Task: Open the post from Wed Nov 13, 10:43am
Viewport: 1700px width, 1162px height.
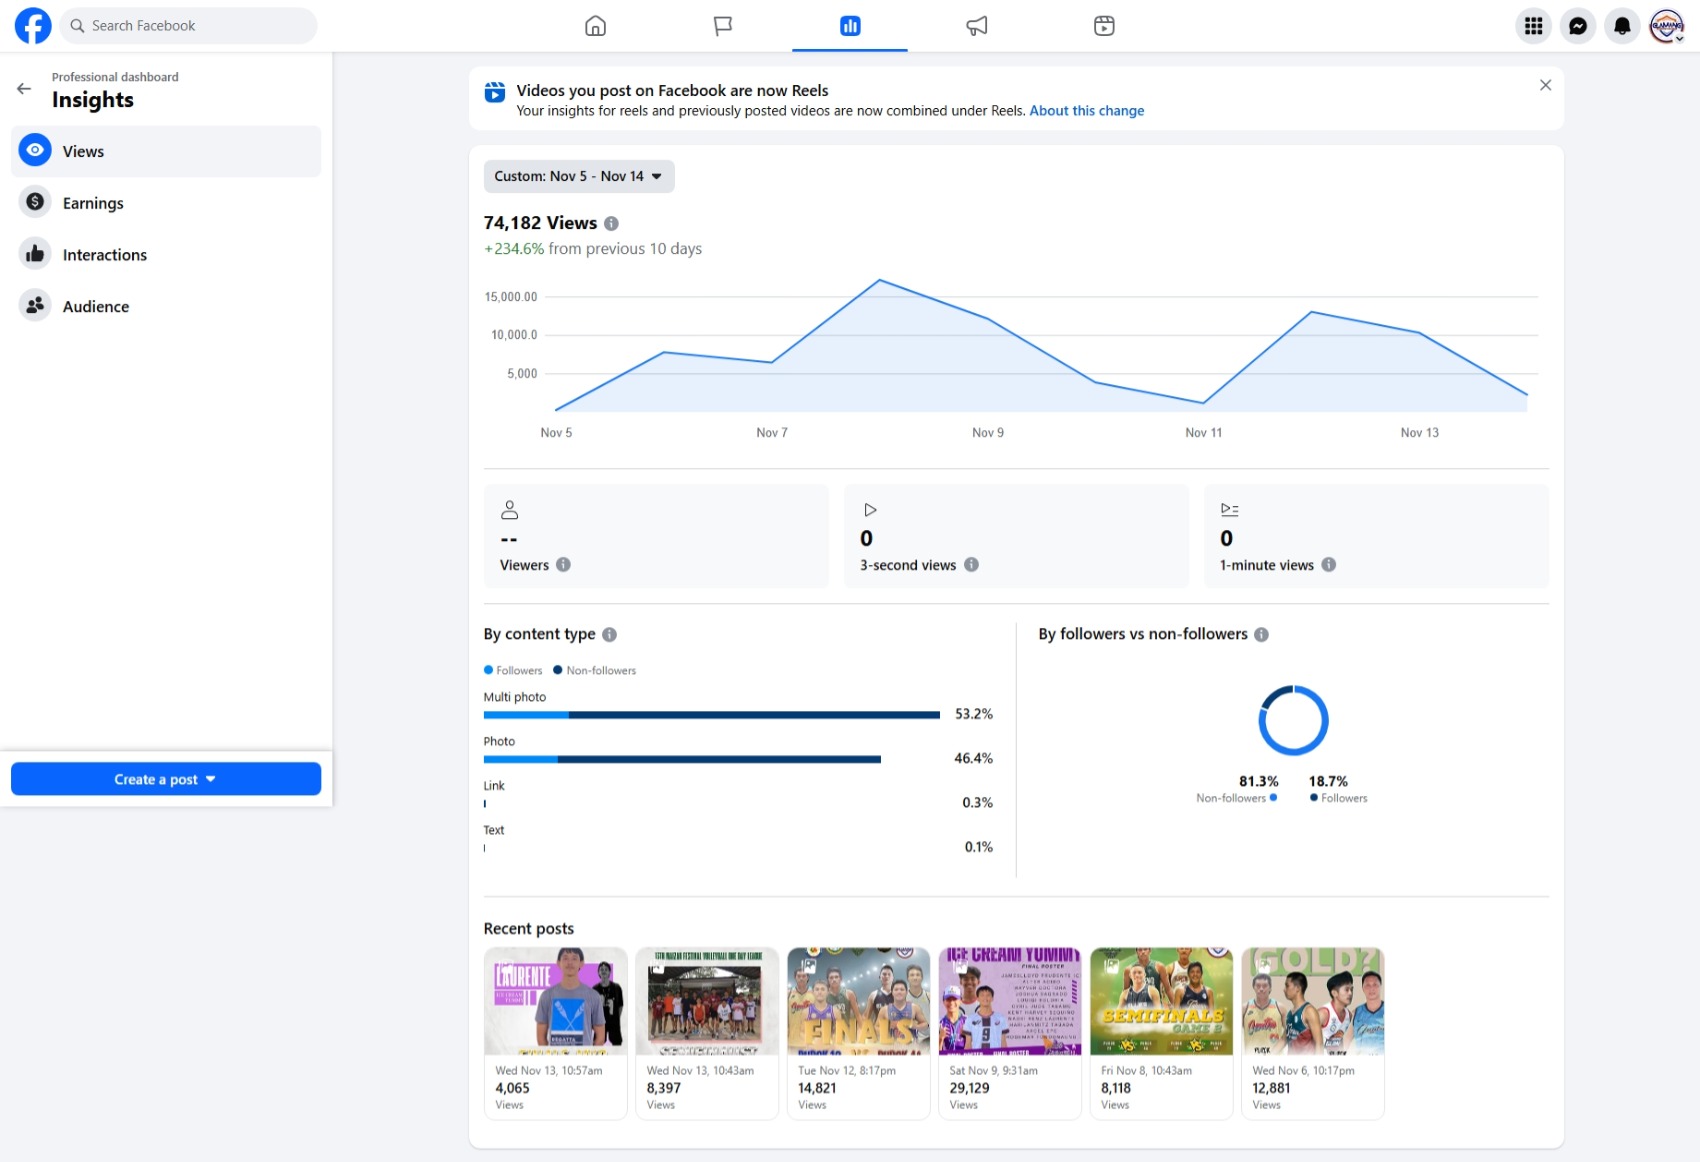Action: click(x=707, y=1033)
